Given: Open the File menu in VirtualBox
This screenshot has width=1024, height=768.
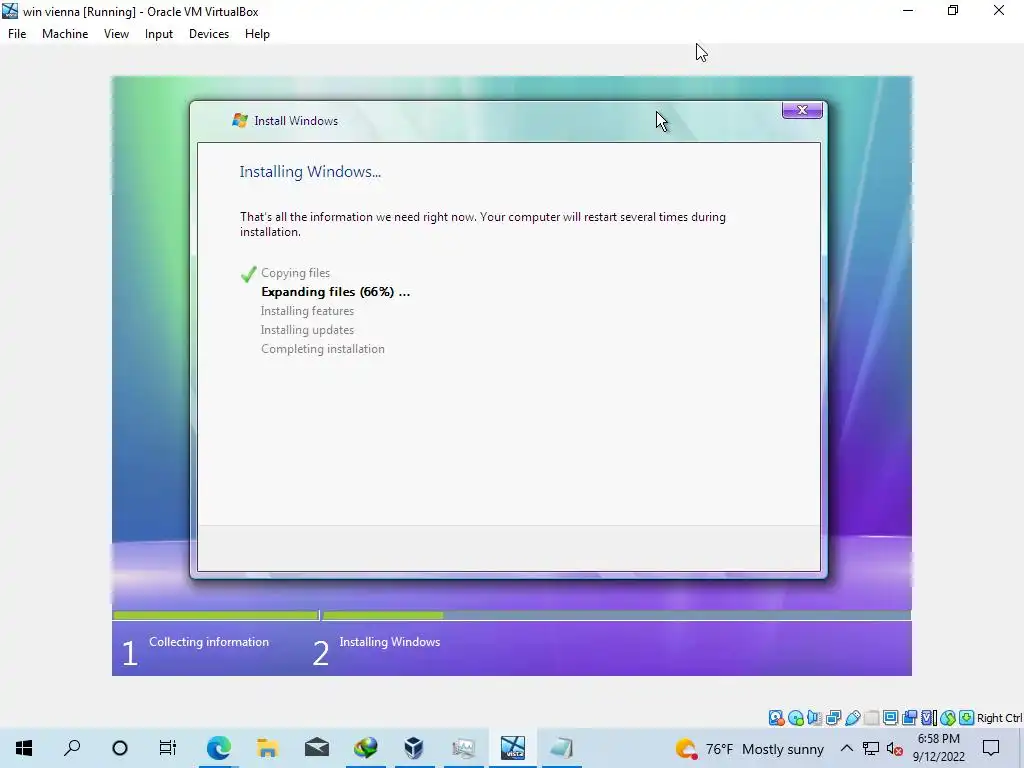Looking at the screenshot, I should [17, 34].
